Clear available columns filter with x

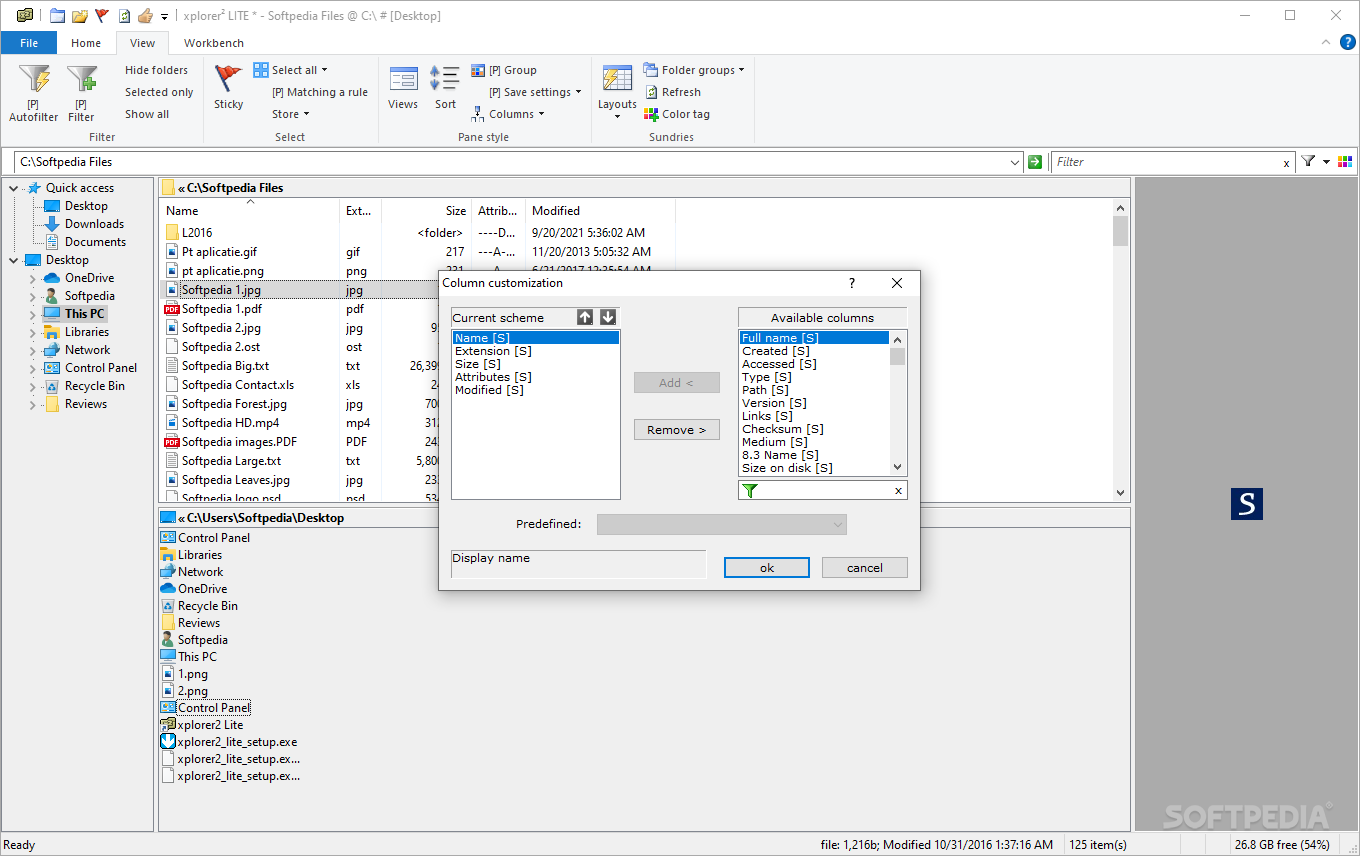[x=898, y=490]
